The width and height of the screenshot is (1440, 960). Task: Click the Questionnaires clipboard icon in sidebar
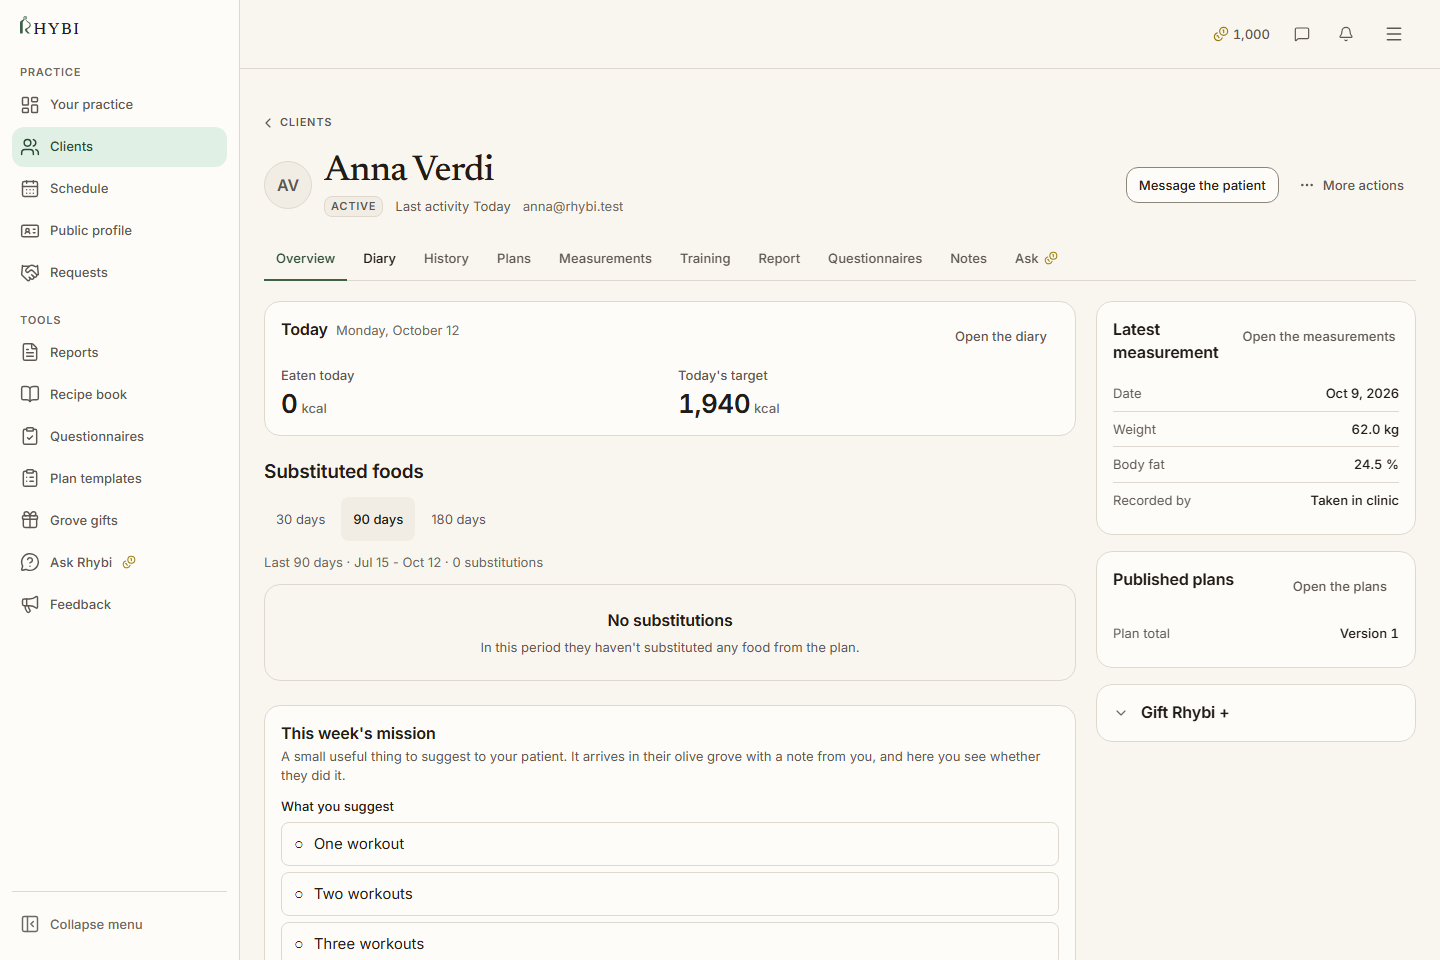pos(30,437)
